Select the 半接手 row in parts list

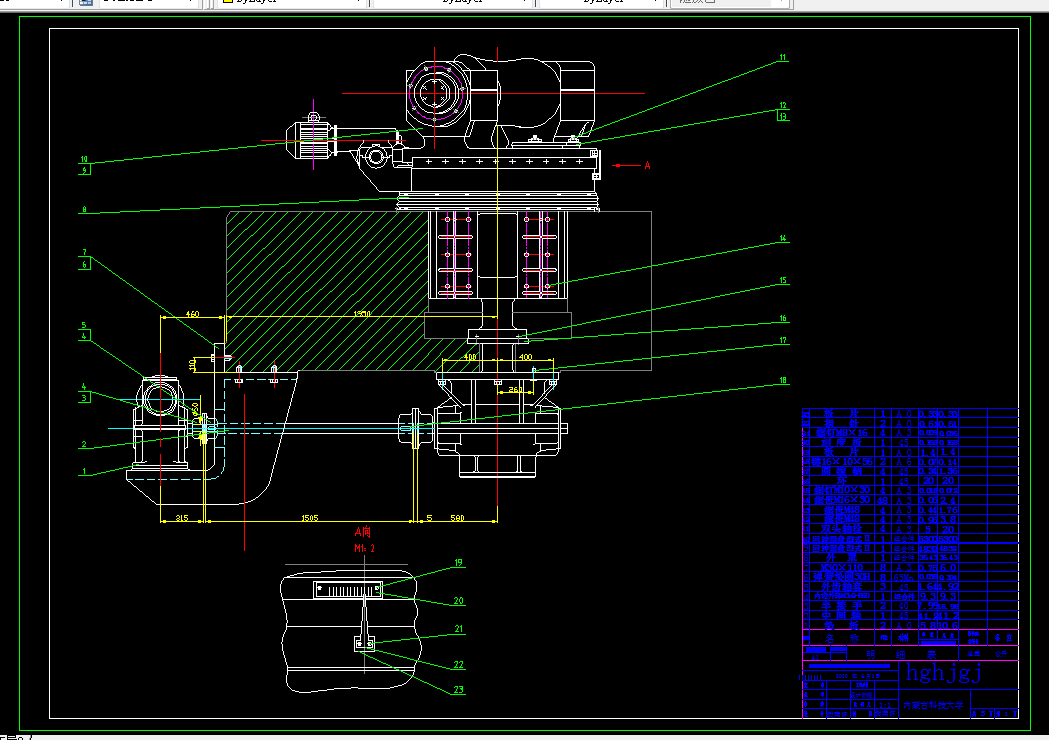pyautogui.click(x=910, y=606)
